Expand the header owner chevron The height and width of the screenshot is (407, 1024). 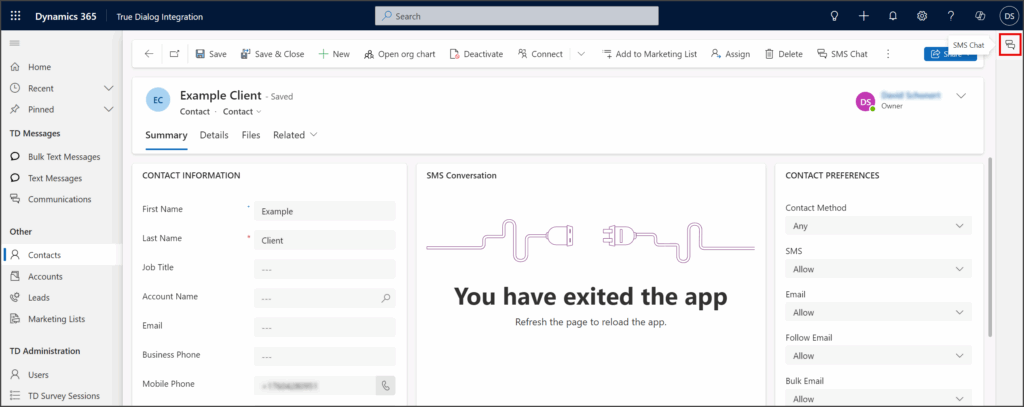tap(961, 95)
